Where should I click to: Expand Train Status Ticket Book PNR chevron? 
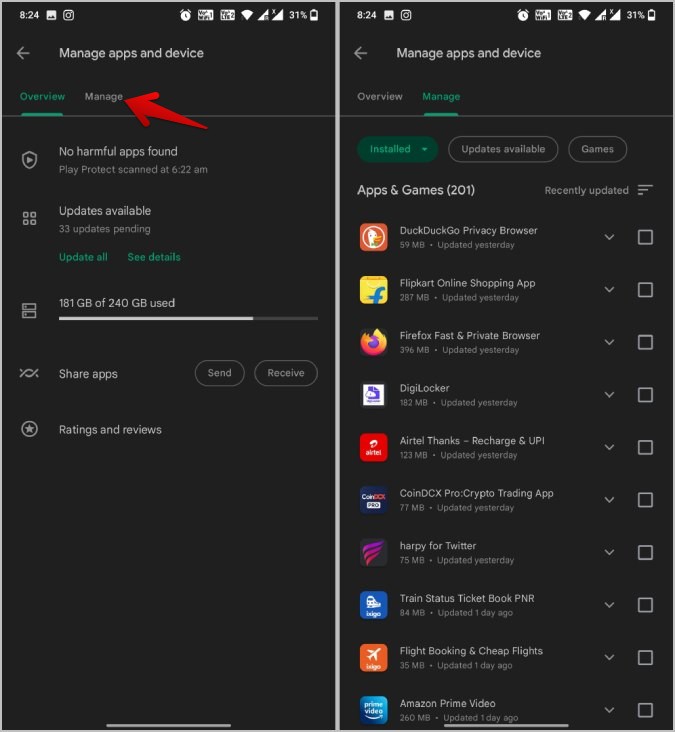click(609, 605)
